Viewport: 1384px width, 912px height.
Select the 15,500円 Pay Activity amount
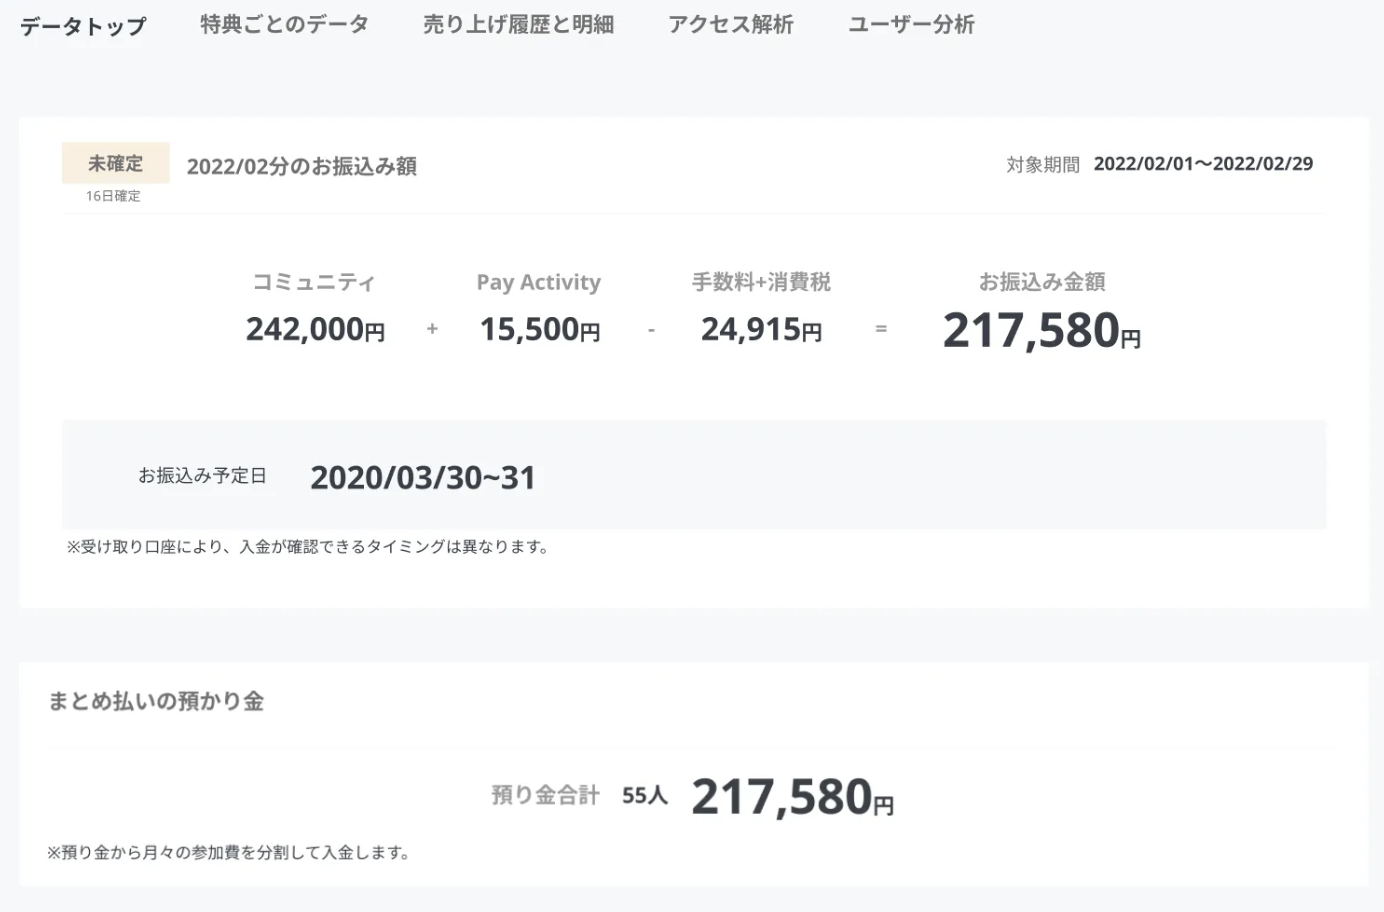coord(540,329)
